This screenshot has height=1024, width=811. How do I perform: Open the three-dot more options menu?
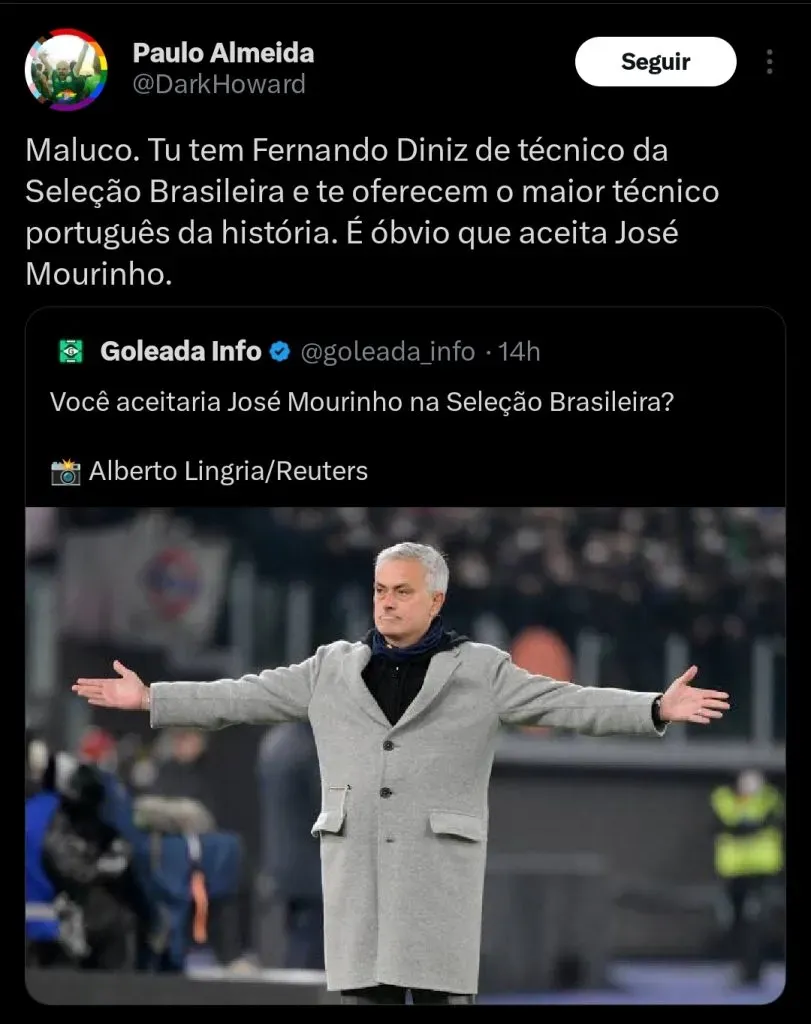coord(769,62)
